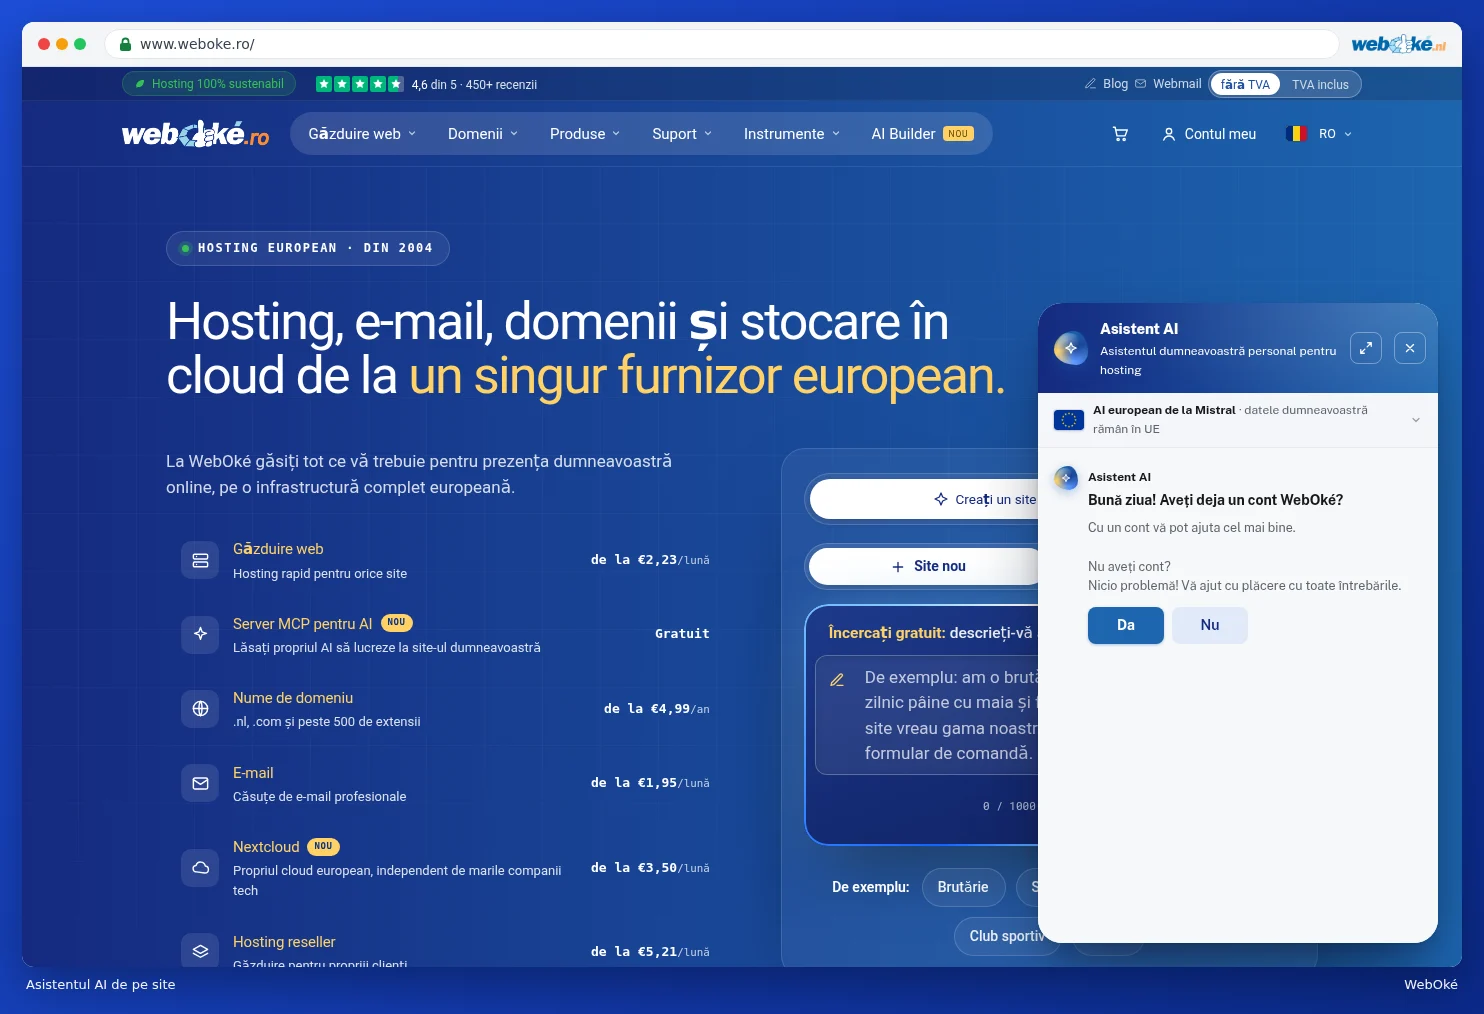Click the Asistent AI avatar in panel header
Image resolution: width=1484 pixels, height=1014 pixels.
pyautogui.click(x=1070, y=348)
